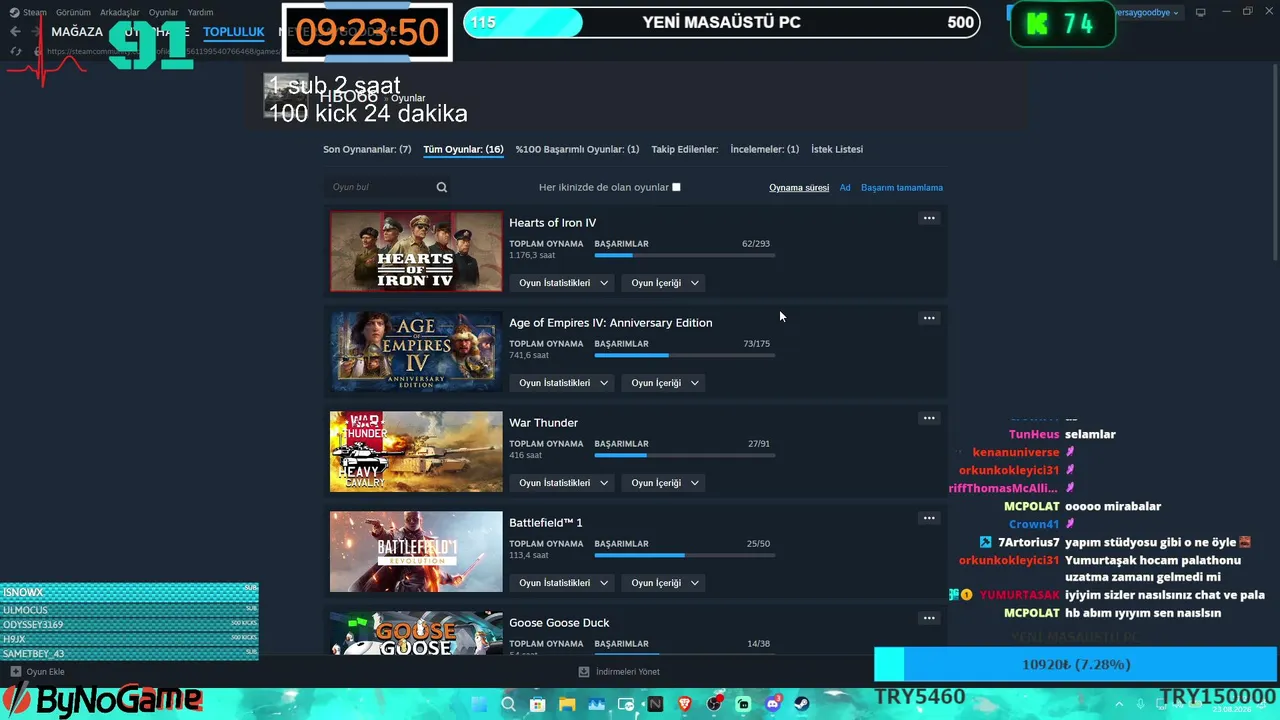Open the three-dot menu for War Thunder
The width and height of the screenshot is (1280, 720).
929,418
